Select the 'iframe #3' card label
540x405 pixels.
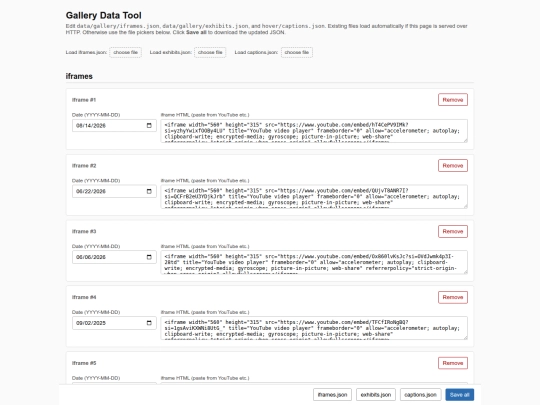[x=84, y=231]
